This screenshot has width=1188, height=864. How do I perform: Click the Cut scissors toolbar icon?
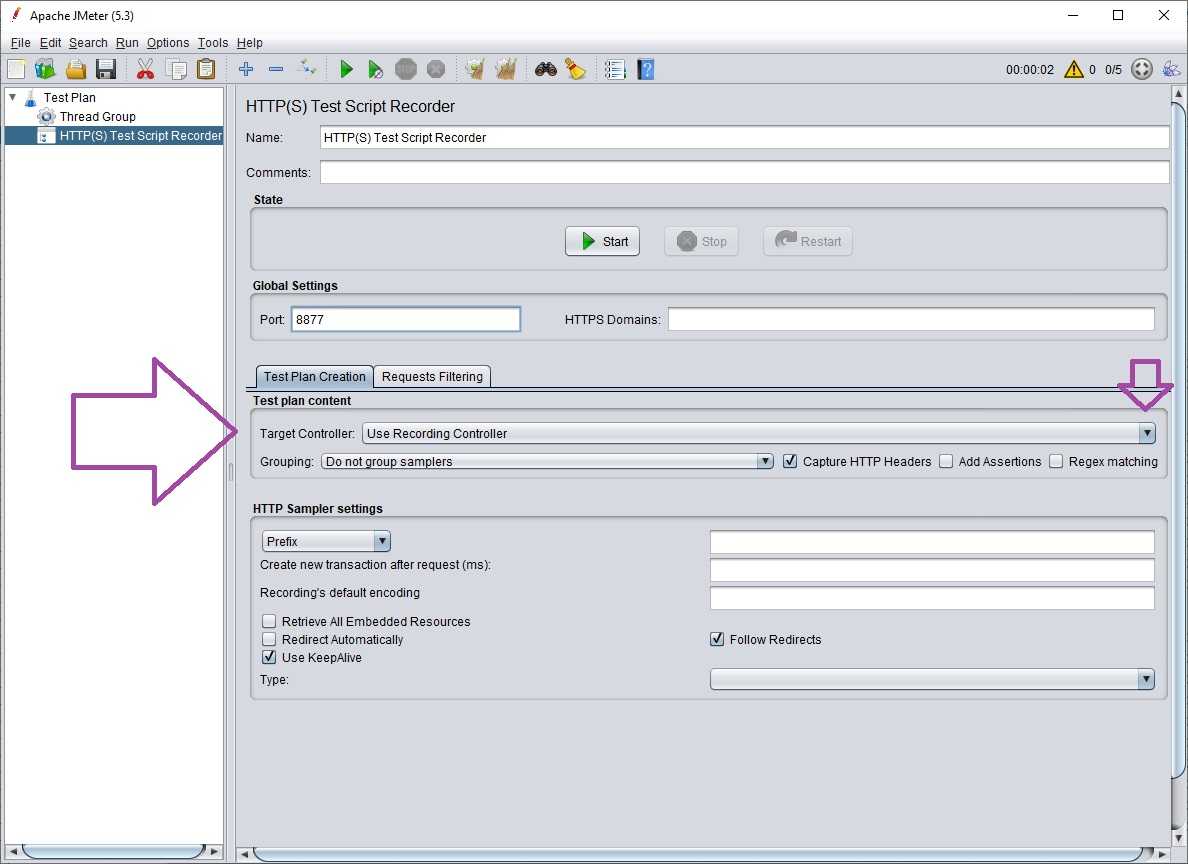click(x=145, y=69)
